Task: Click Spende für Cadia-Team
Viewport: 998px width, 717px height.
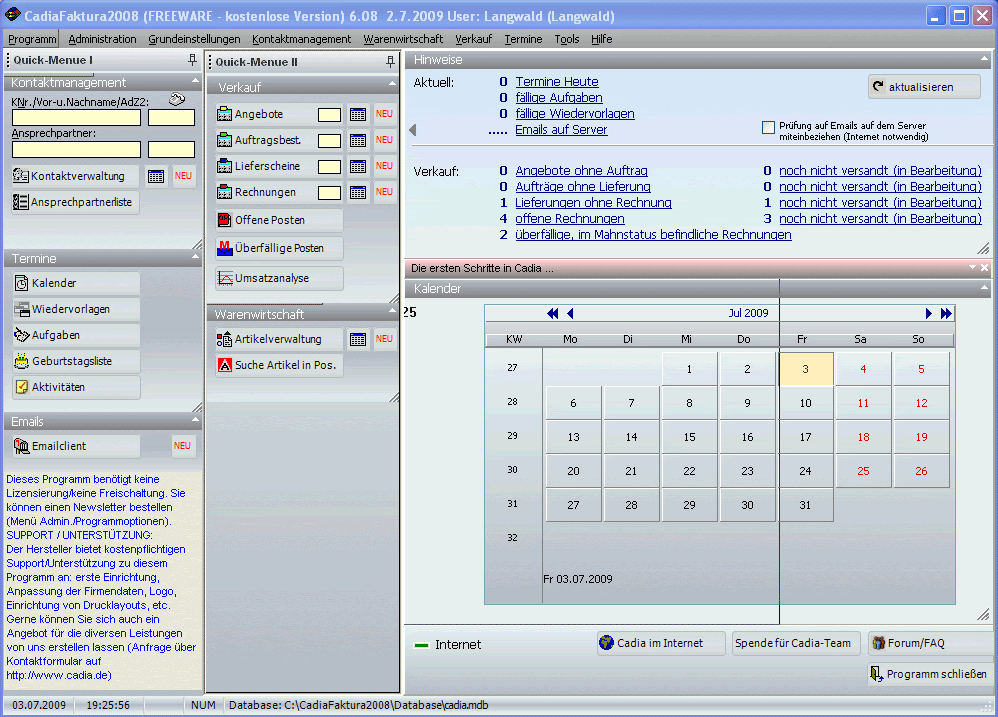Action: point(796,643)
